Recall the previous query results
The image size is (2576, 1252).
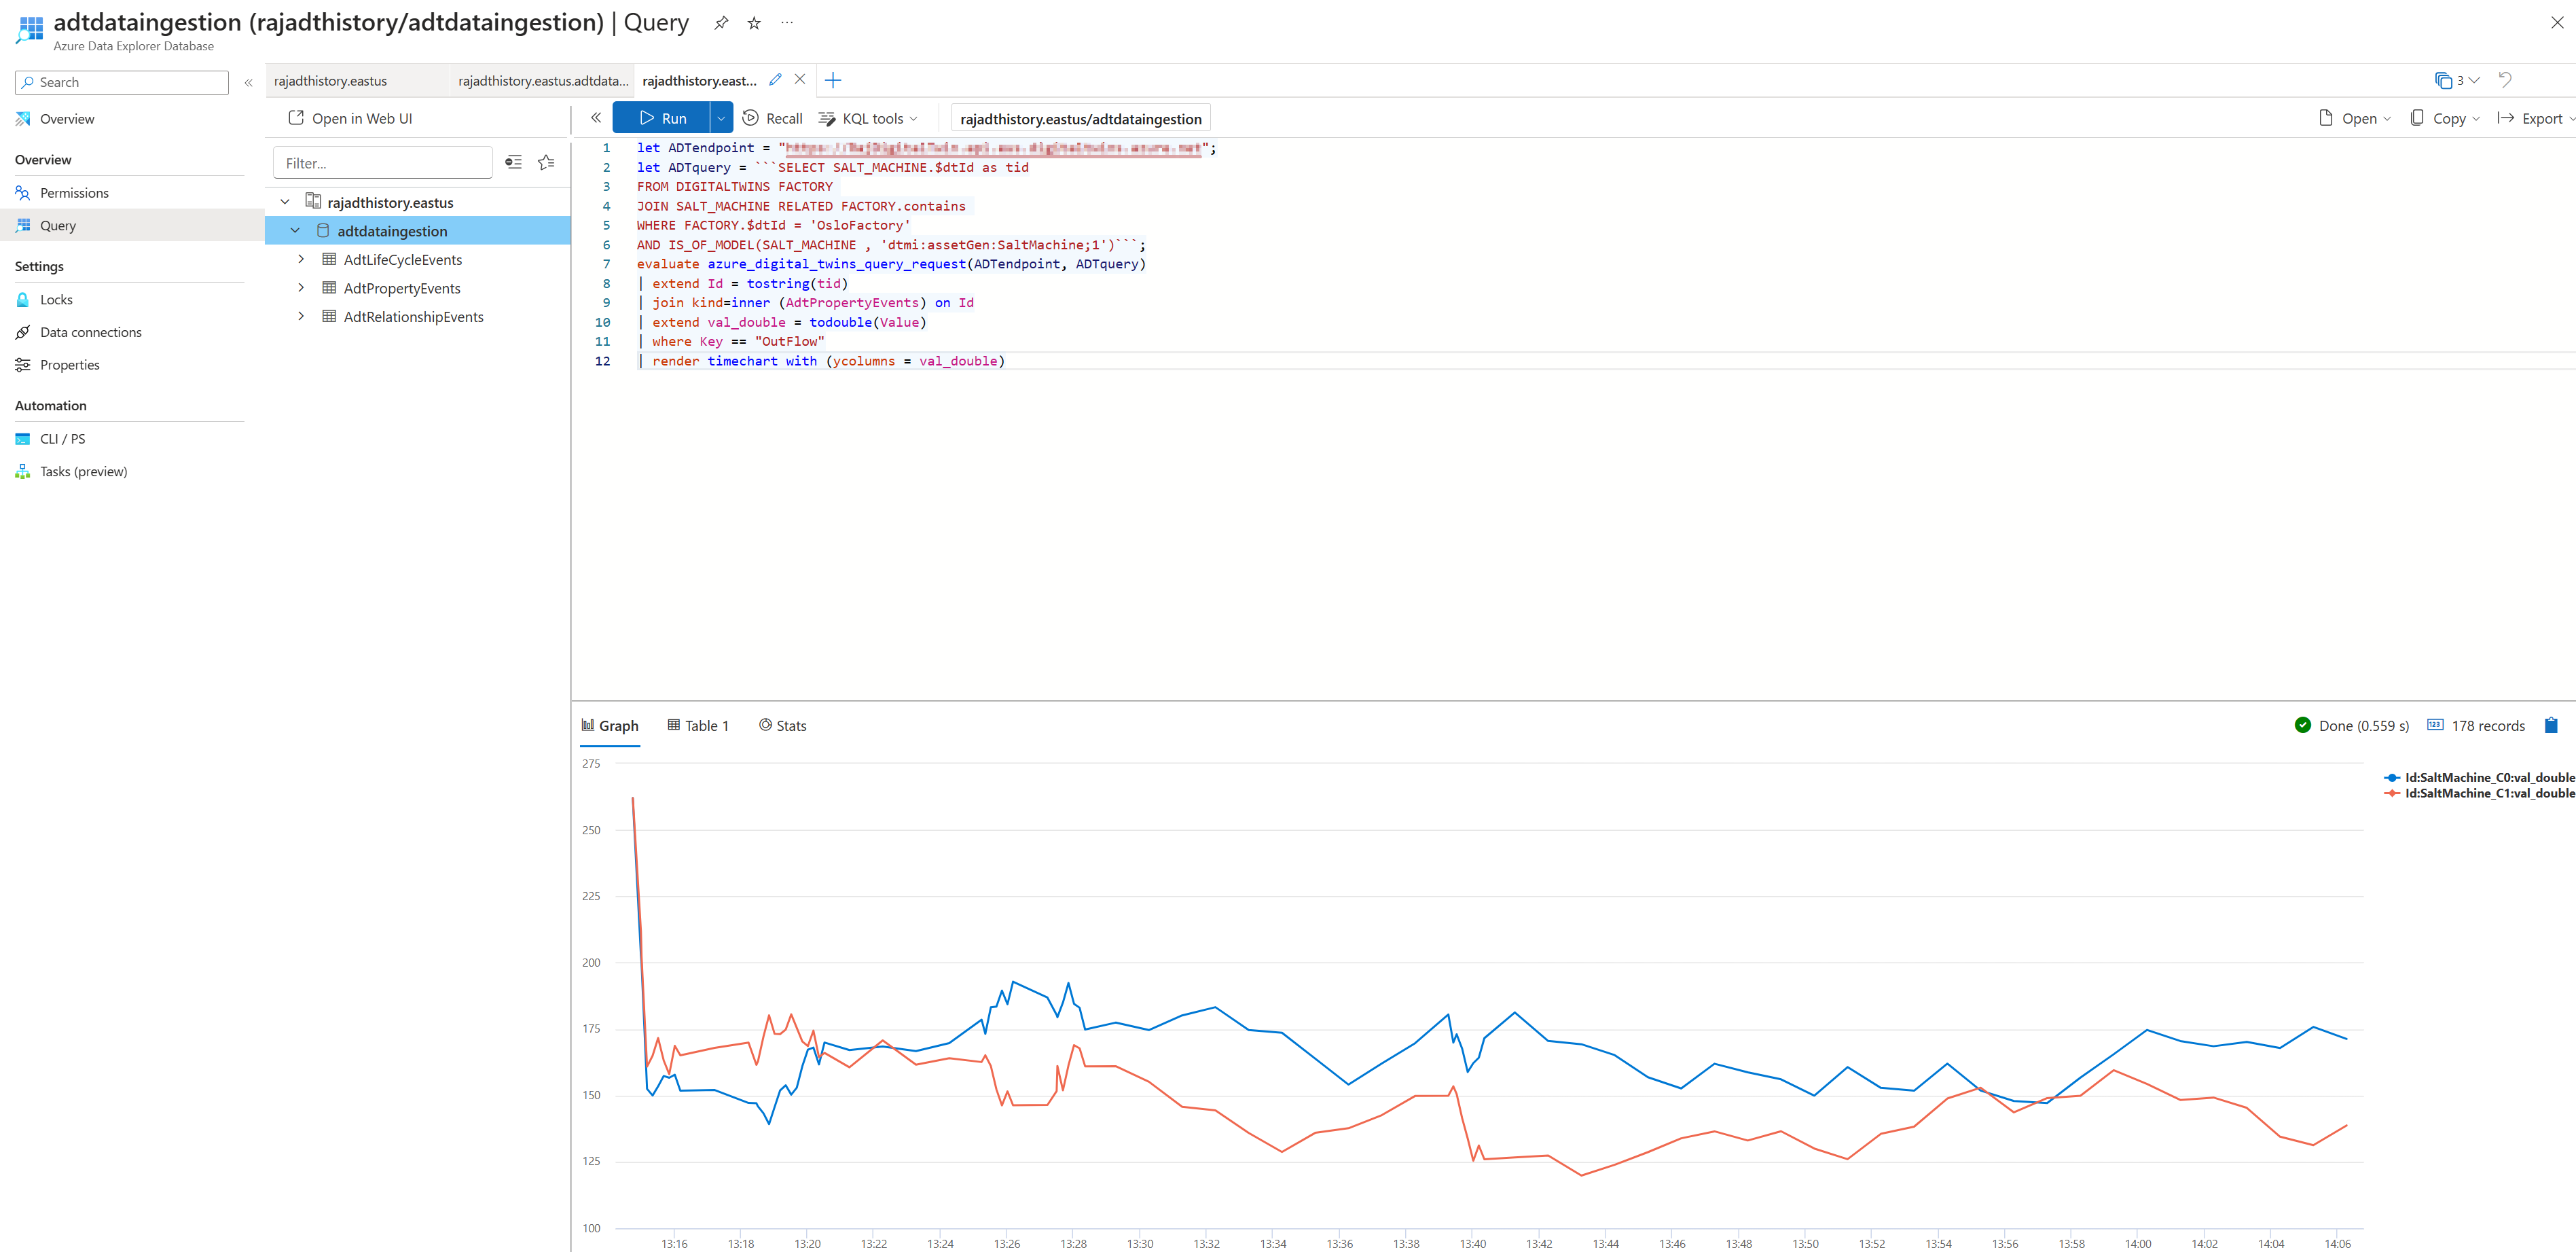tap(772, 118)
